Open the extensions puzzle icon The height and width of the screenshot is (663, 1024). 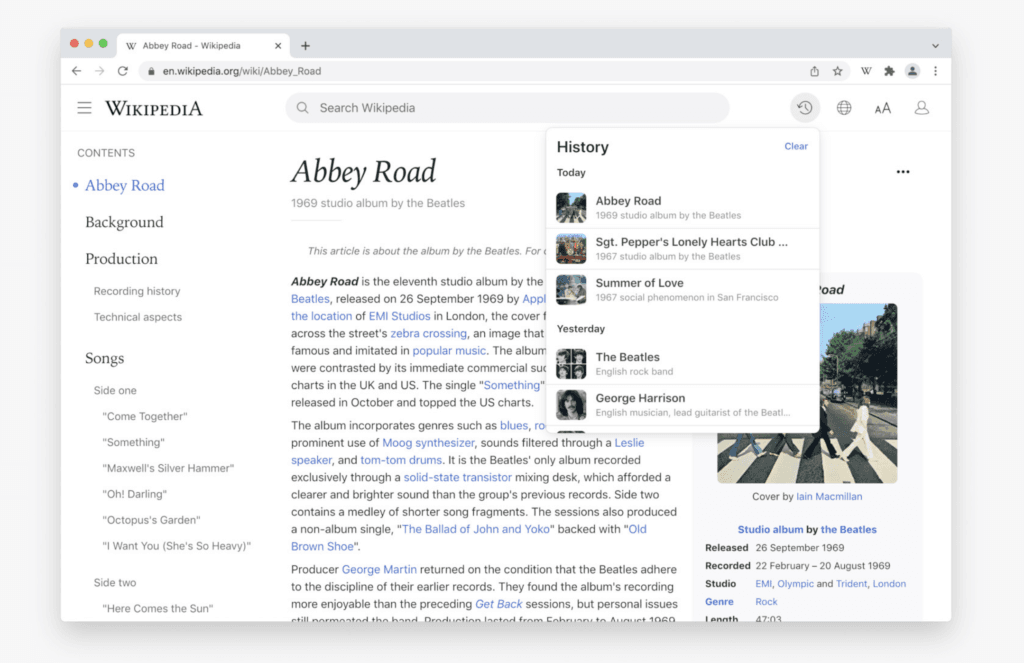coord(889,71)
